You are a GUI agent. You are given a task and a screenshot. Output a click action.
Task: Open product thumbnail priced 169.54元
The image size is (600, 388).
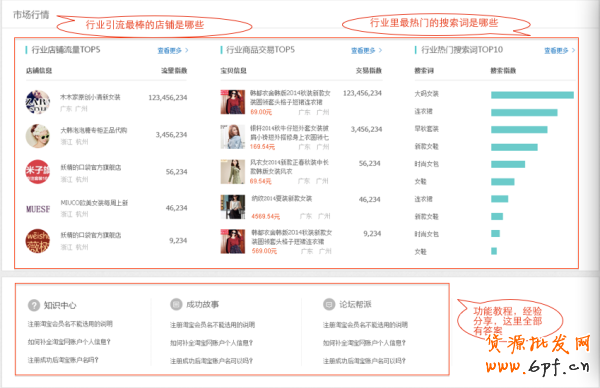pos(233,137)
